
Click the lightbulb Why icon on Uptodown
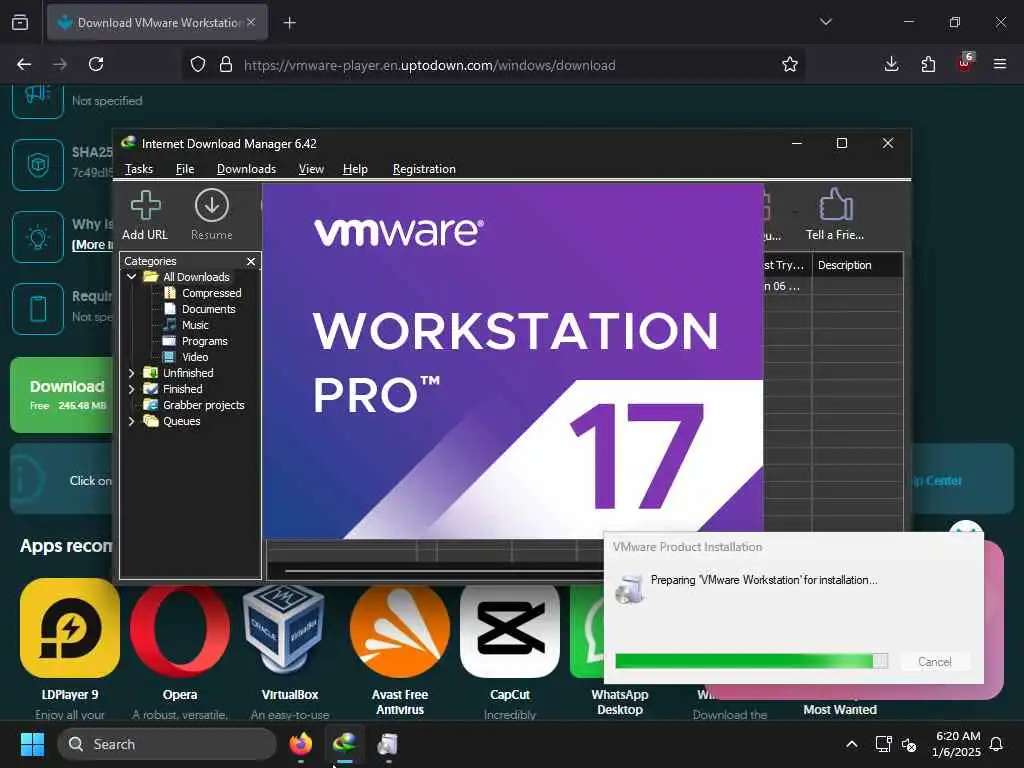tap(38, 236)
